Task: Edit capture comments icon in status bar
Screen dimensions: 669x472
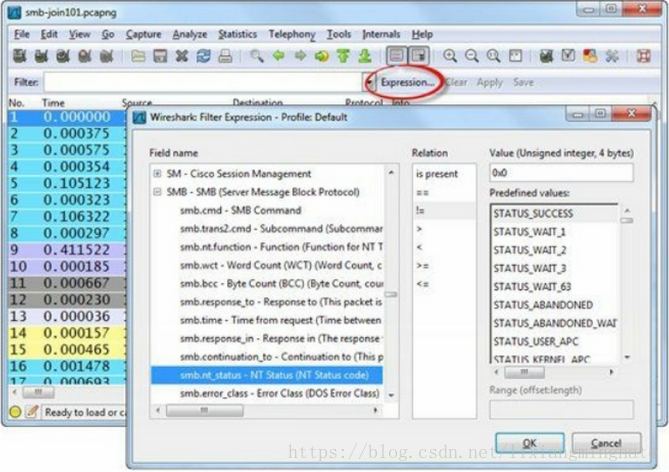Action: (x=32, y=412)
